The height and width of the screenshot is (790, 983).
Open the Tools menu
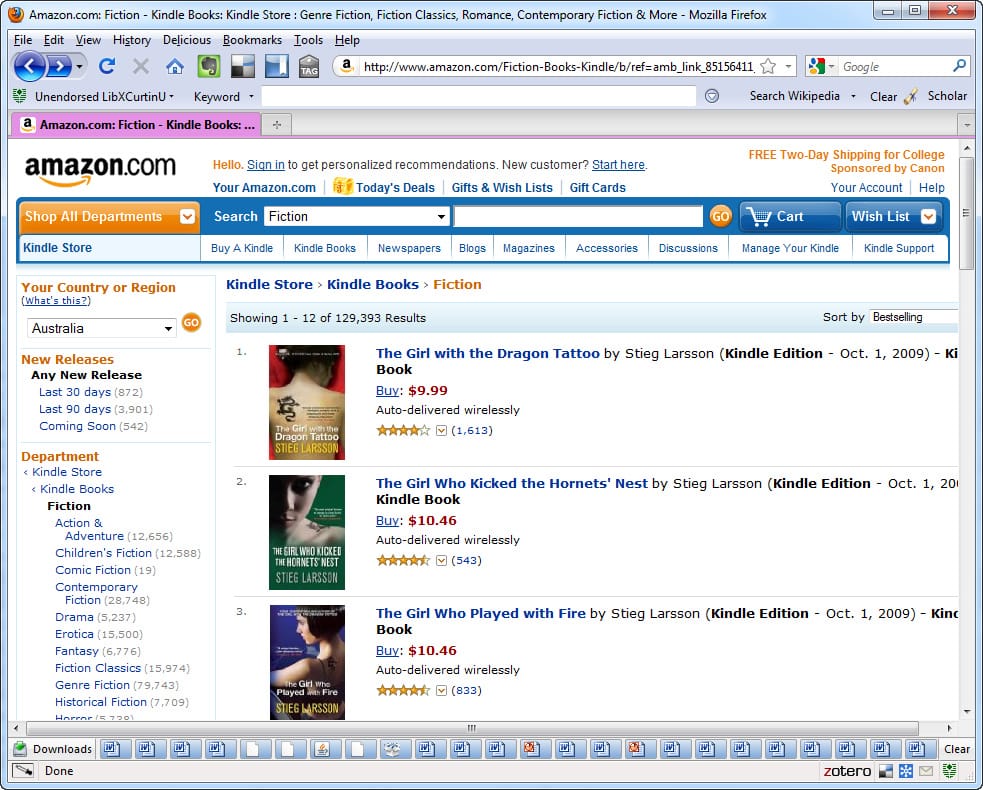[308, 40]
